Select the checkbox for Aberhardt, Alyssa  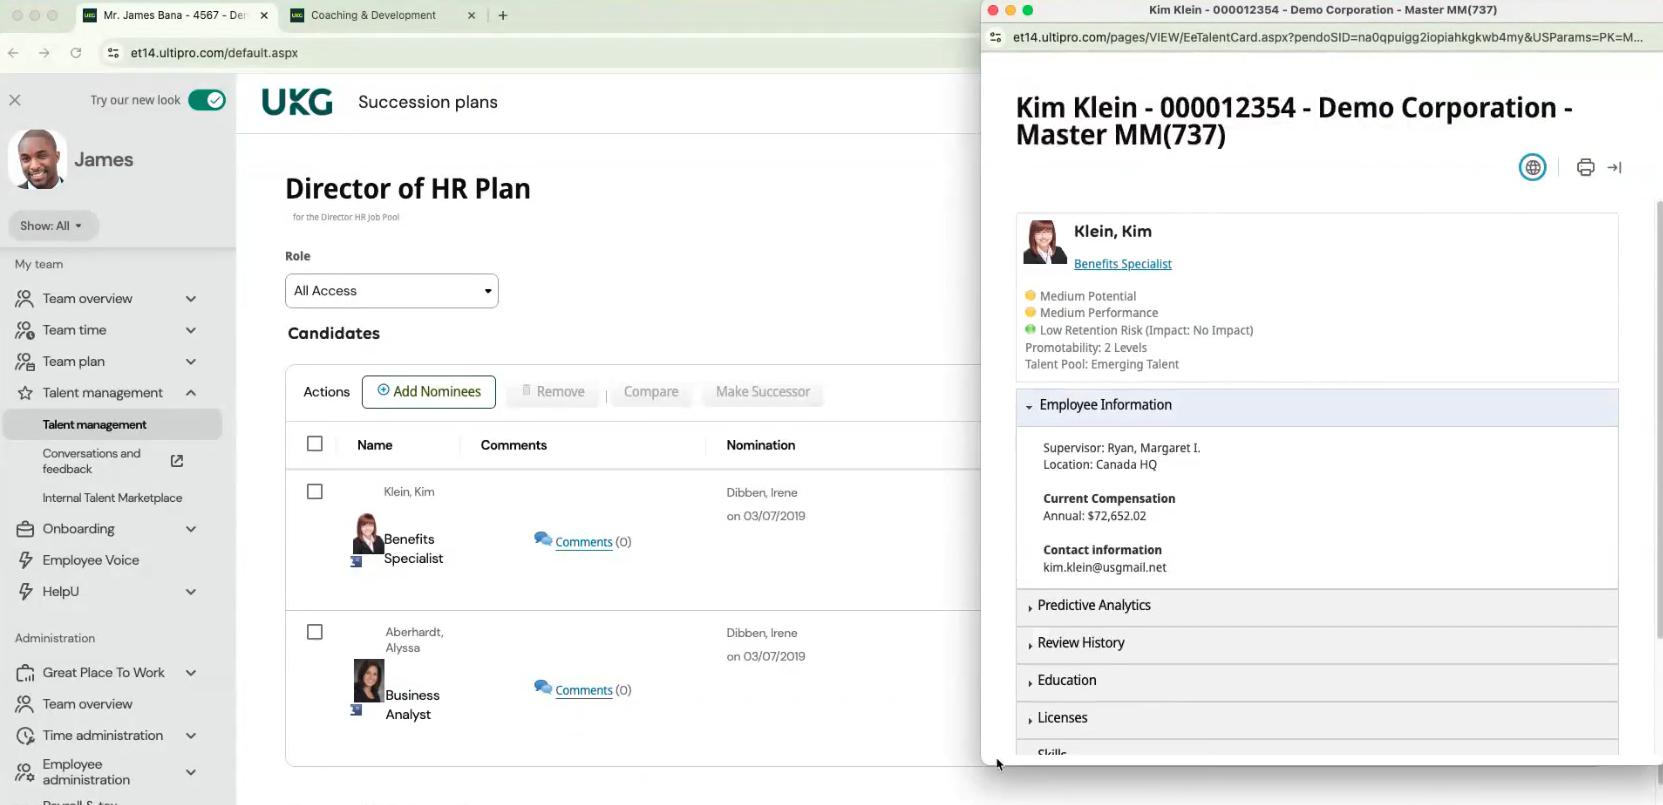coord(315,632)
